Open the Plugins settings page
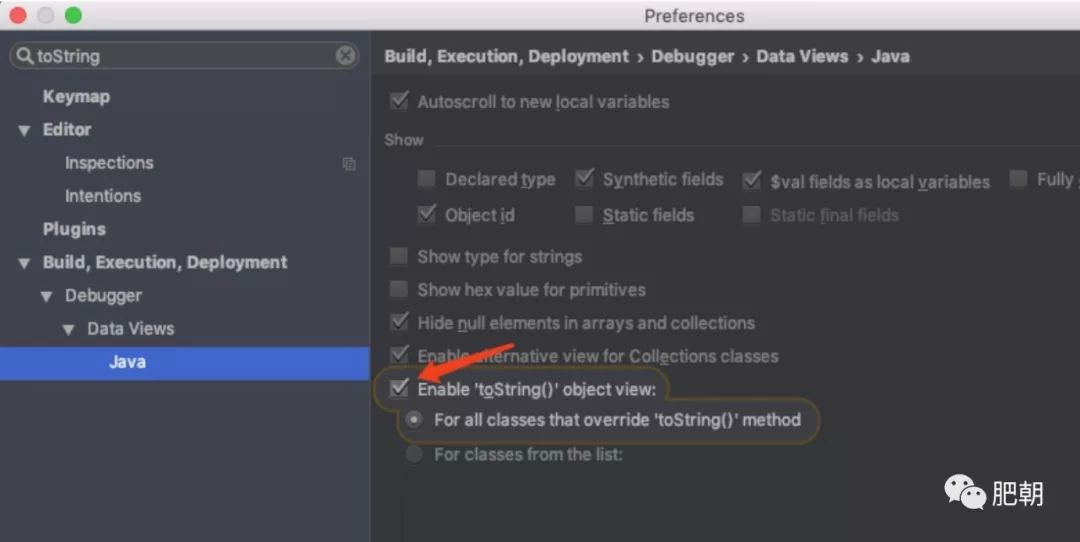 [x=74, y=229]
